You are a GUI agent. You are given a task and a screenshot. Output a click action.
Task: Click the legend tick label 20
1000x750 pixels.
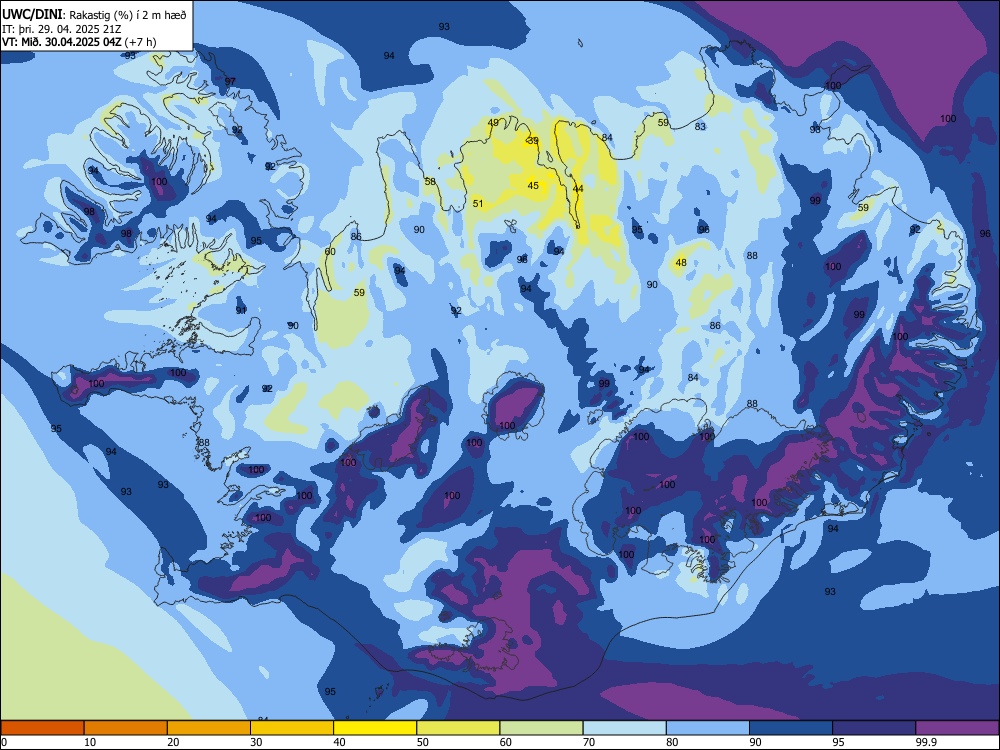(x=173, y=742)
